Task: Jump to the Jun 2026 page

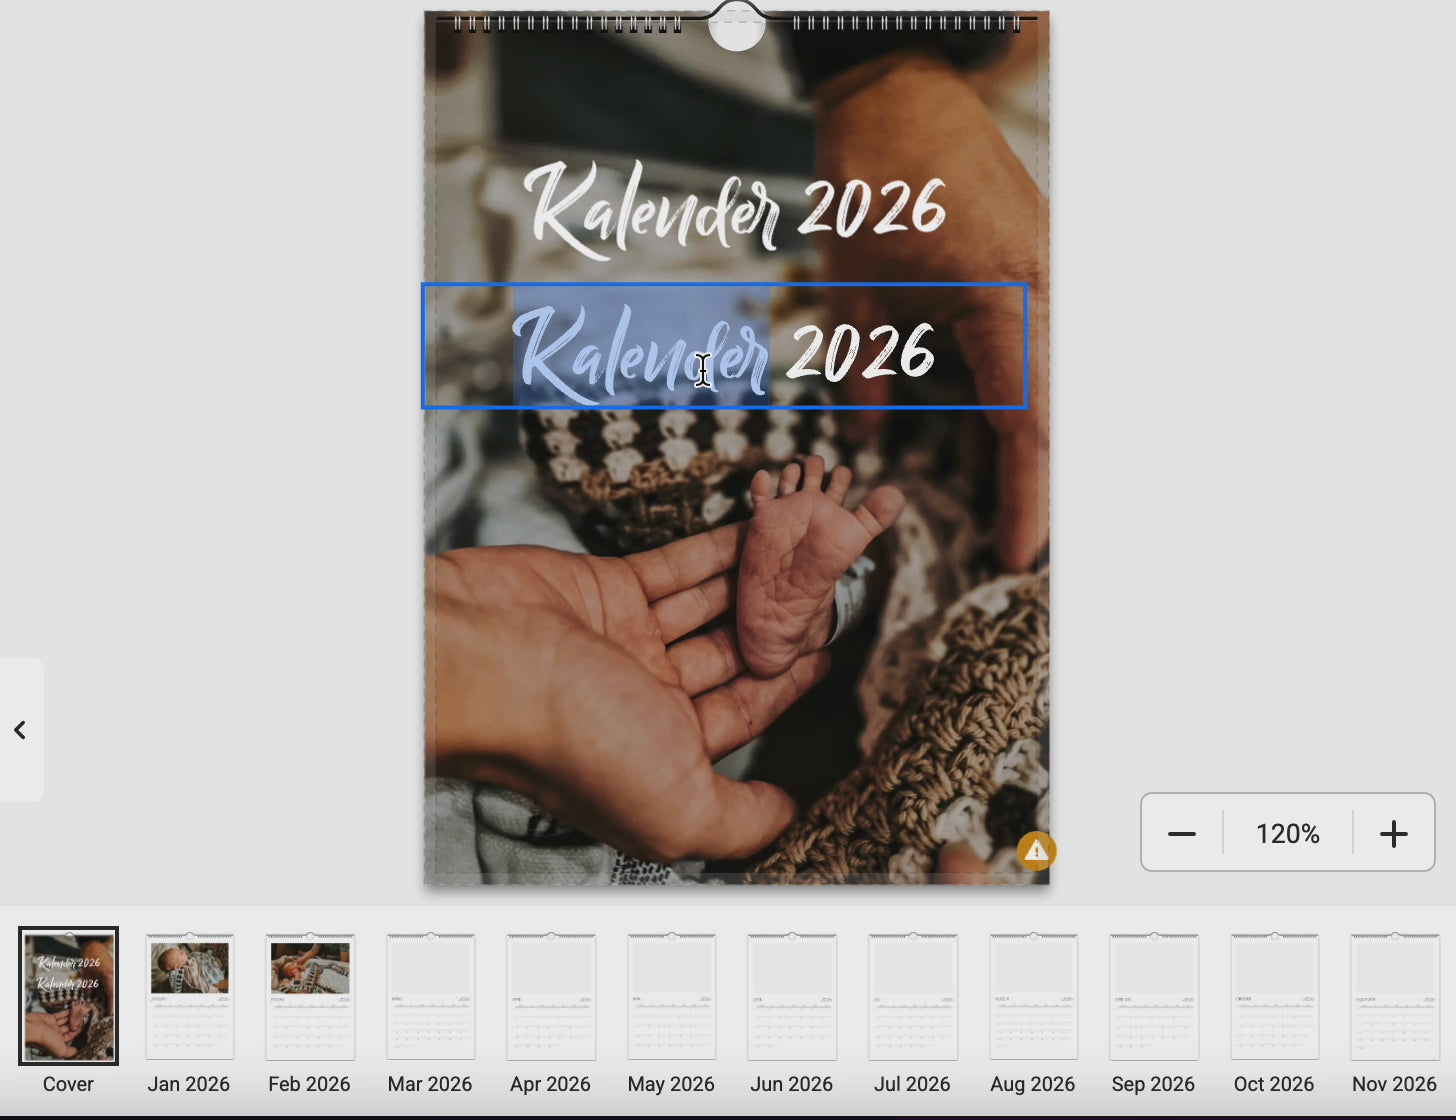Action: (x=792, y=996)
